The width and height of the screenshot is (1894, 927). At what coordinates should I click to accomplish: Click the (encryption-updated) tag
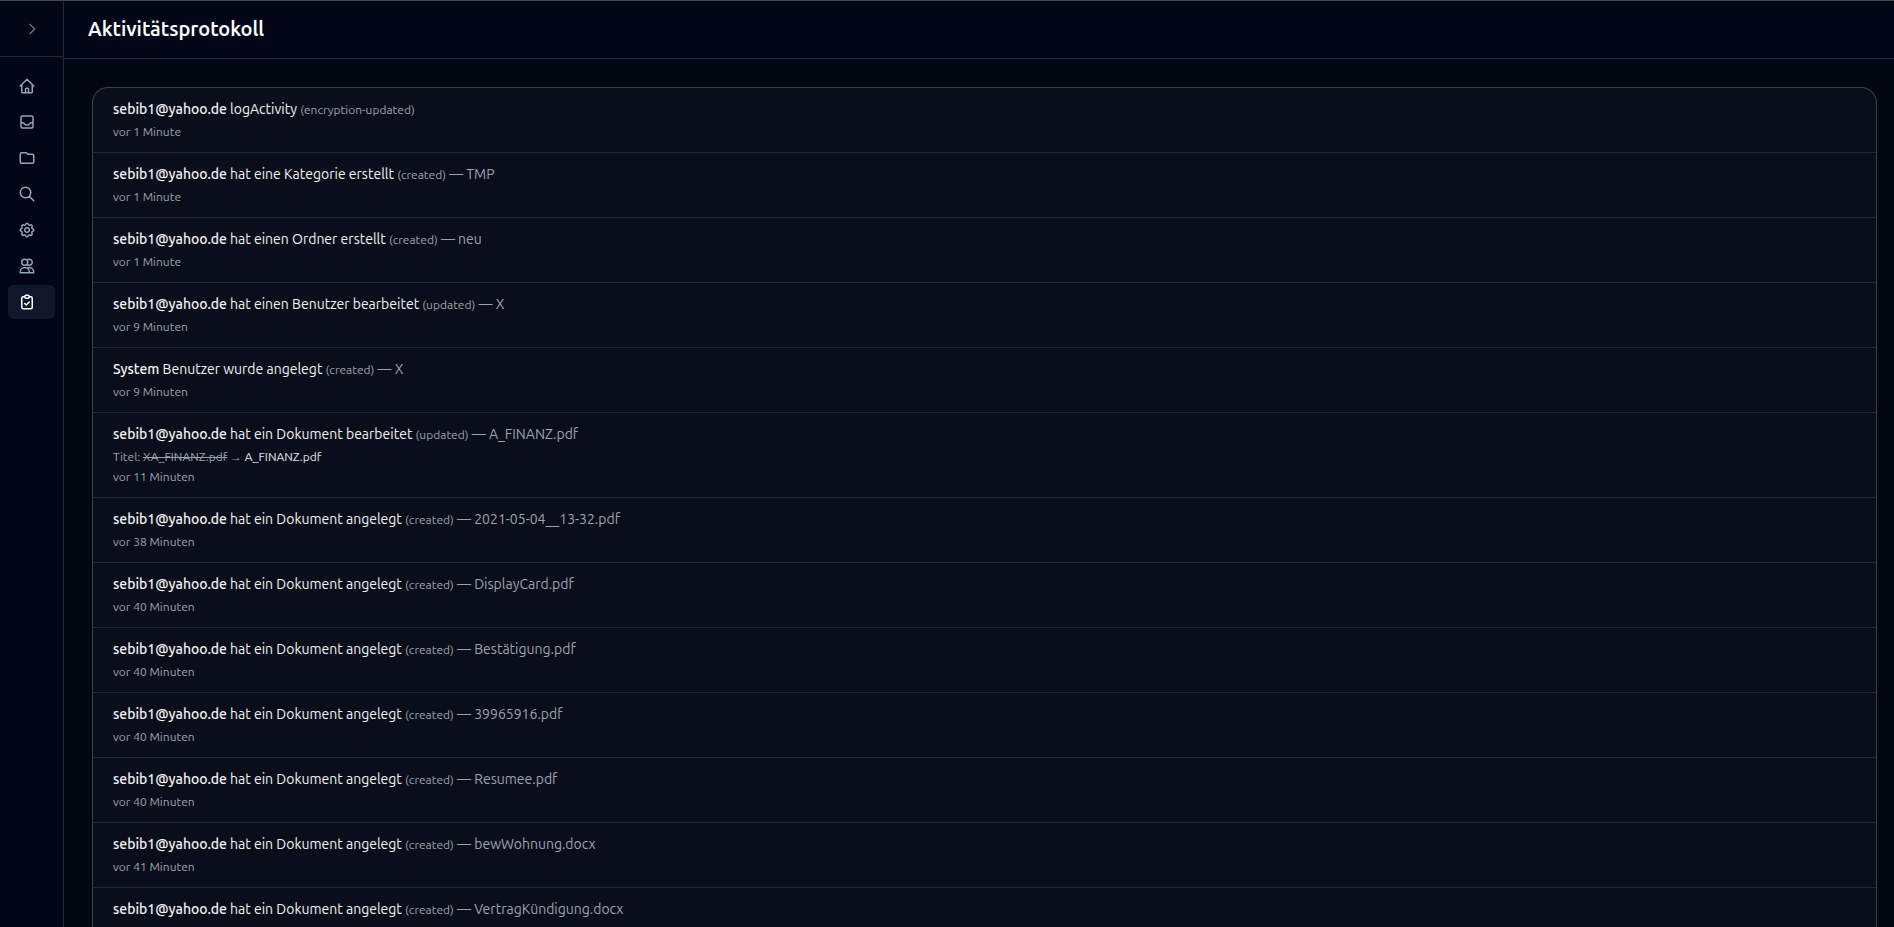[357, 110]
